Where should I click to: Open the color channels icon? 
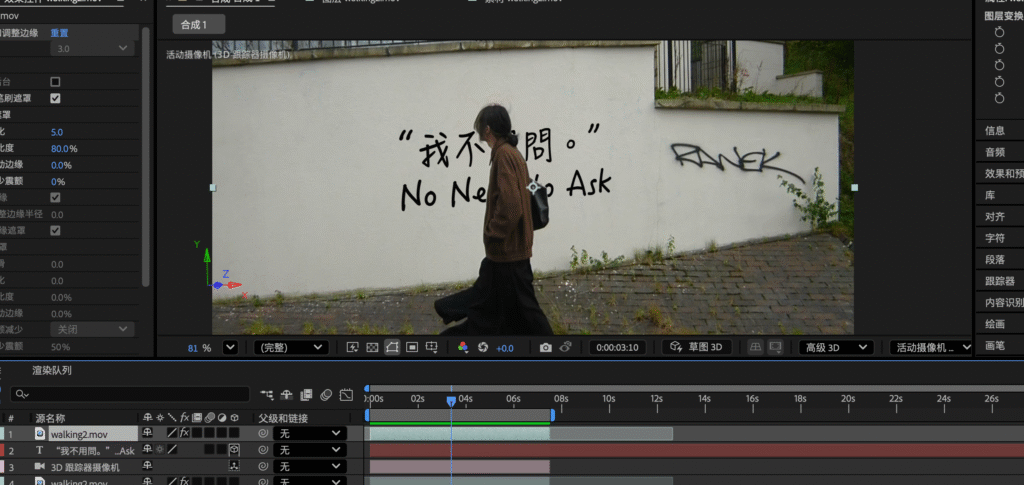click(x=463, y=347)
